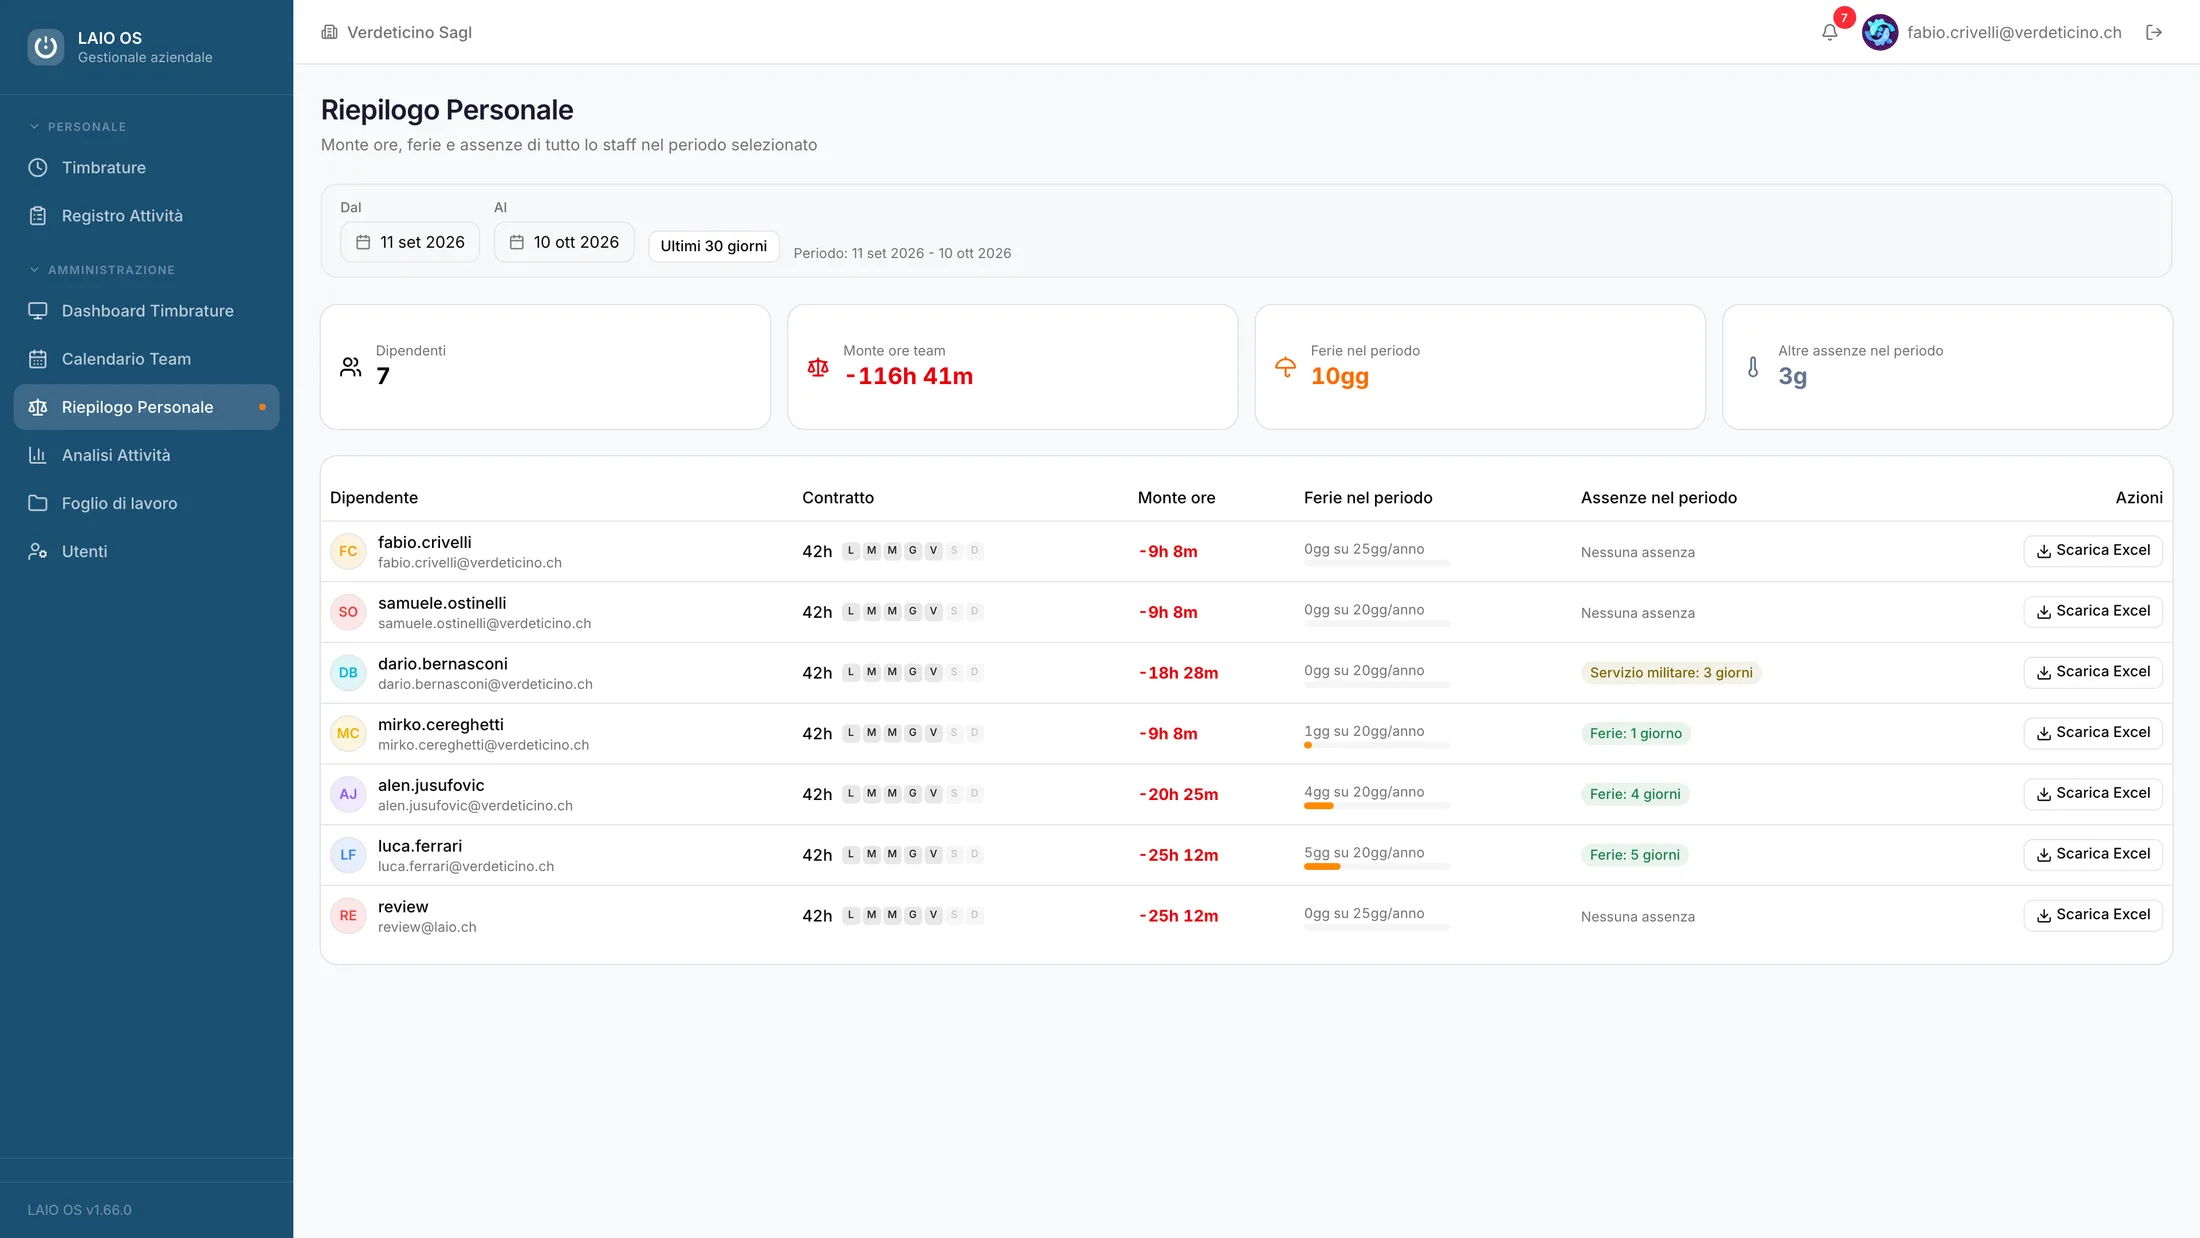
Task: Click luca.ferrari's ferie progress bar
Action: [1377, 866]
